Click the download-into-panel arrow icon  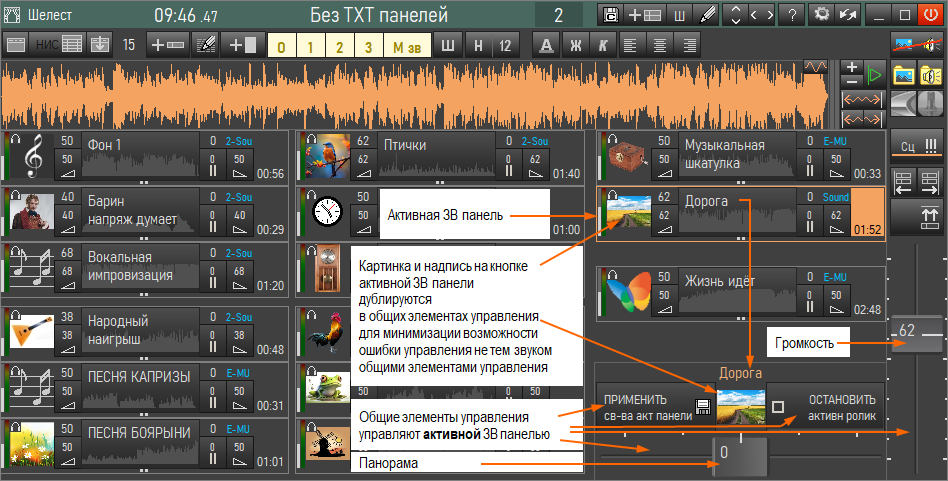[100, 45]
